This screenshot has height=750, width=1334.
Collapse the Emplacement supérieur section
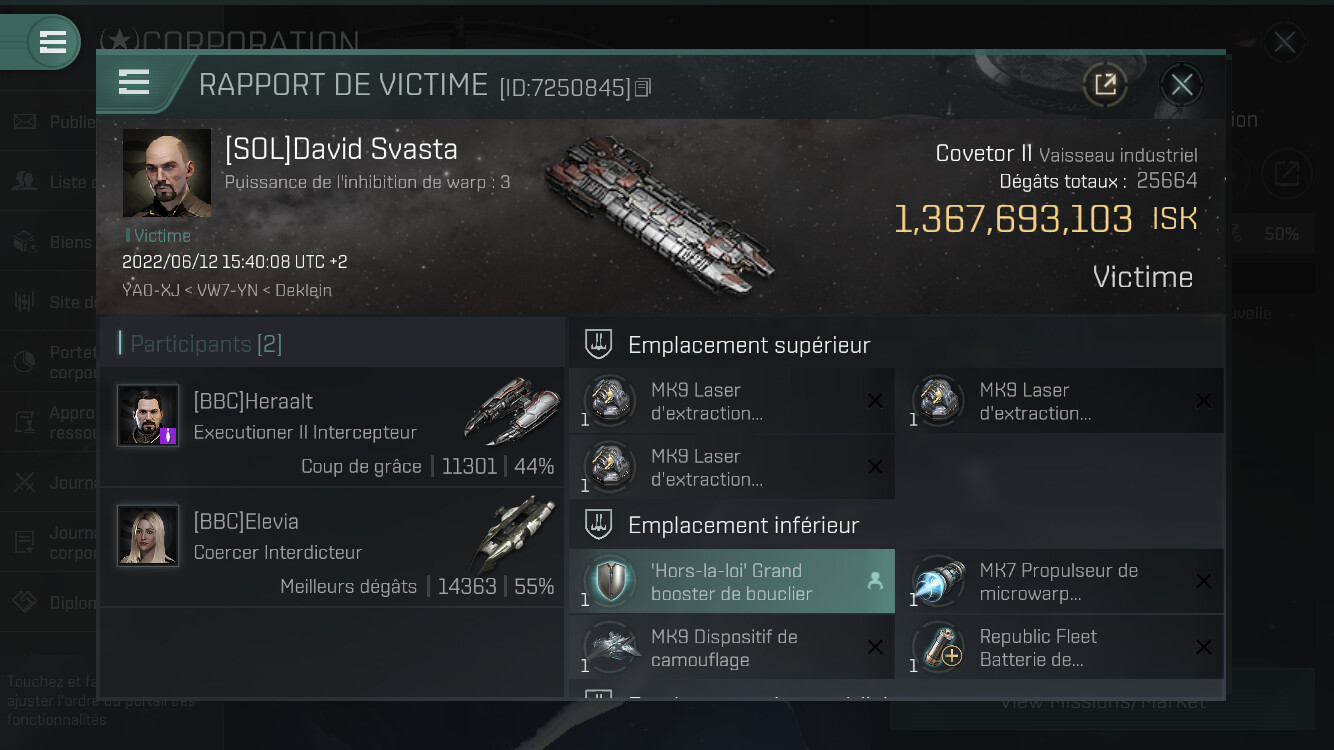pos(598,345)
